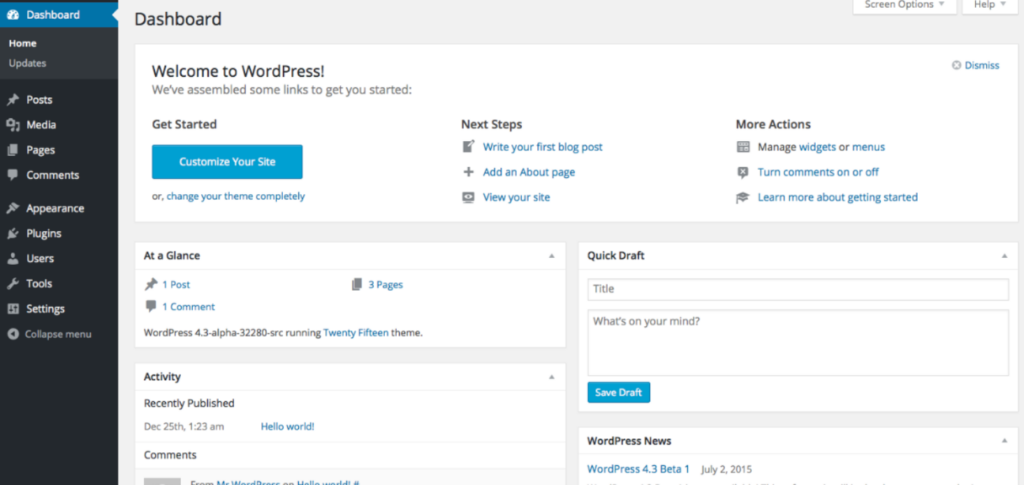1024x485 pixels.
Task: Click the Pages icon in sidebar
Action: pos(12,150)
